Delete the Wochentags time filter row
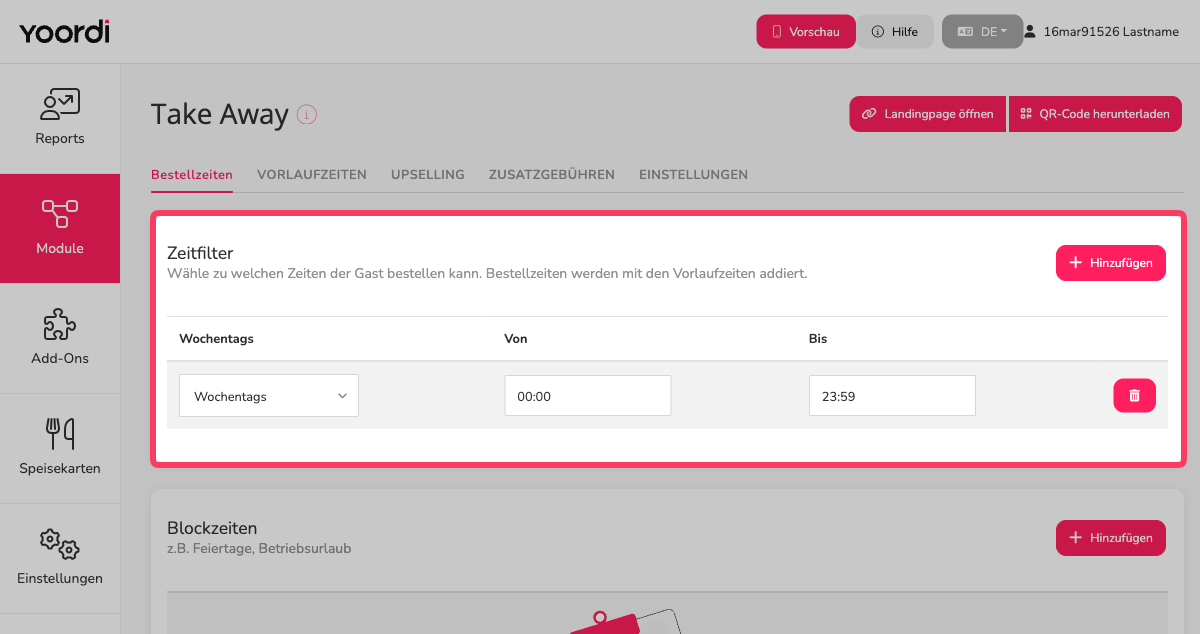 [x=1134, y=396]
